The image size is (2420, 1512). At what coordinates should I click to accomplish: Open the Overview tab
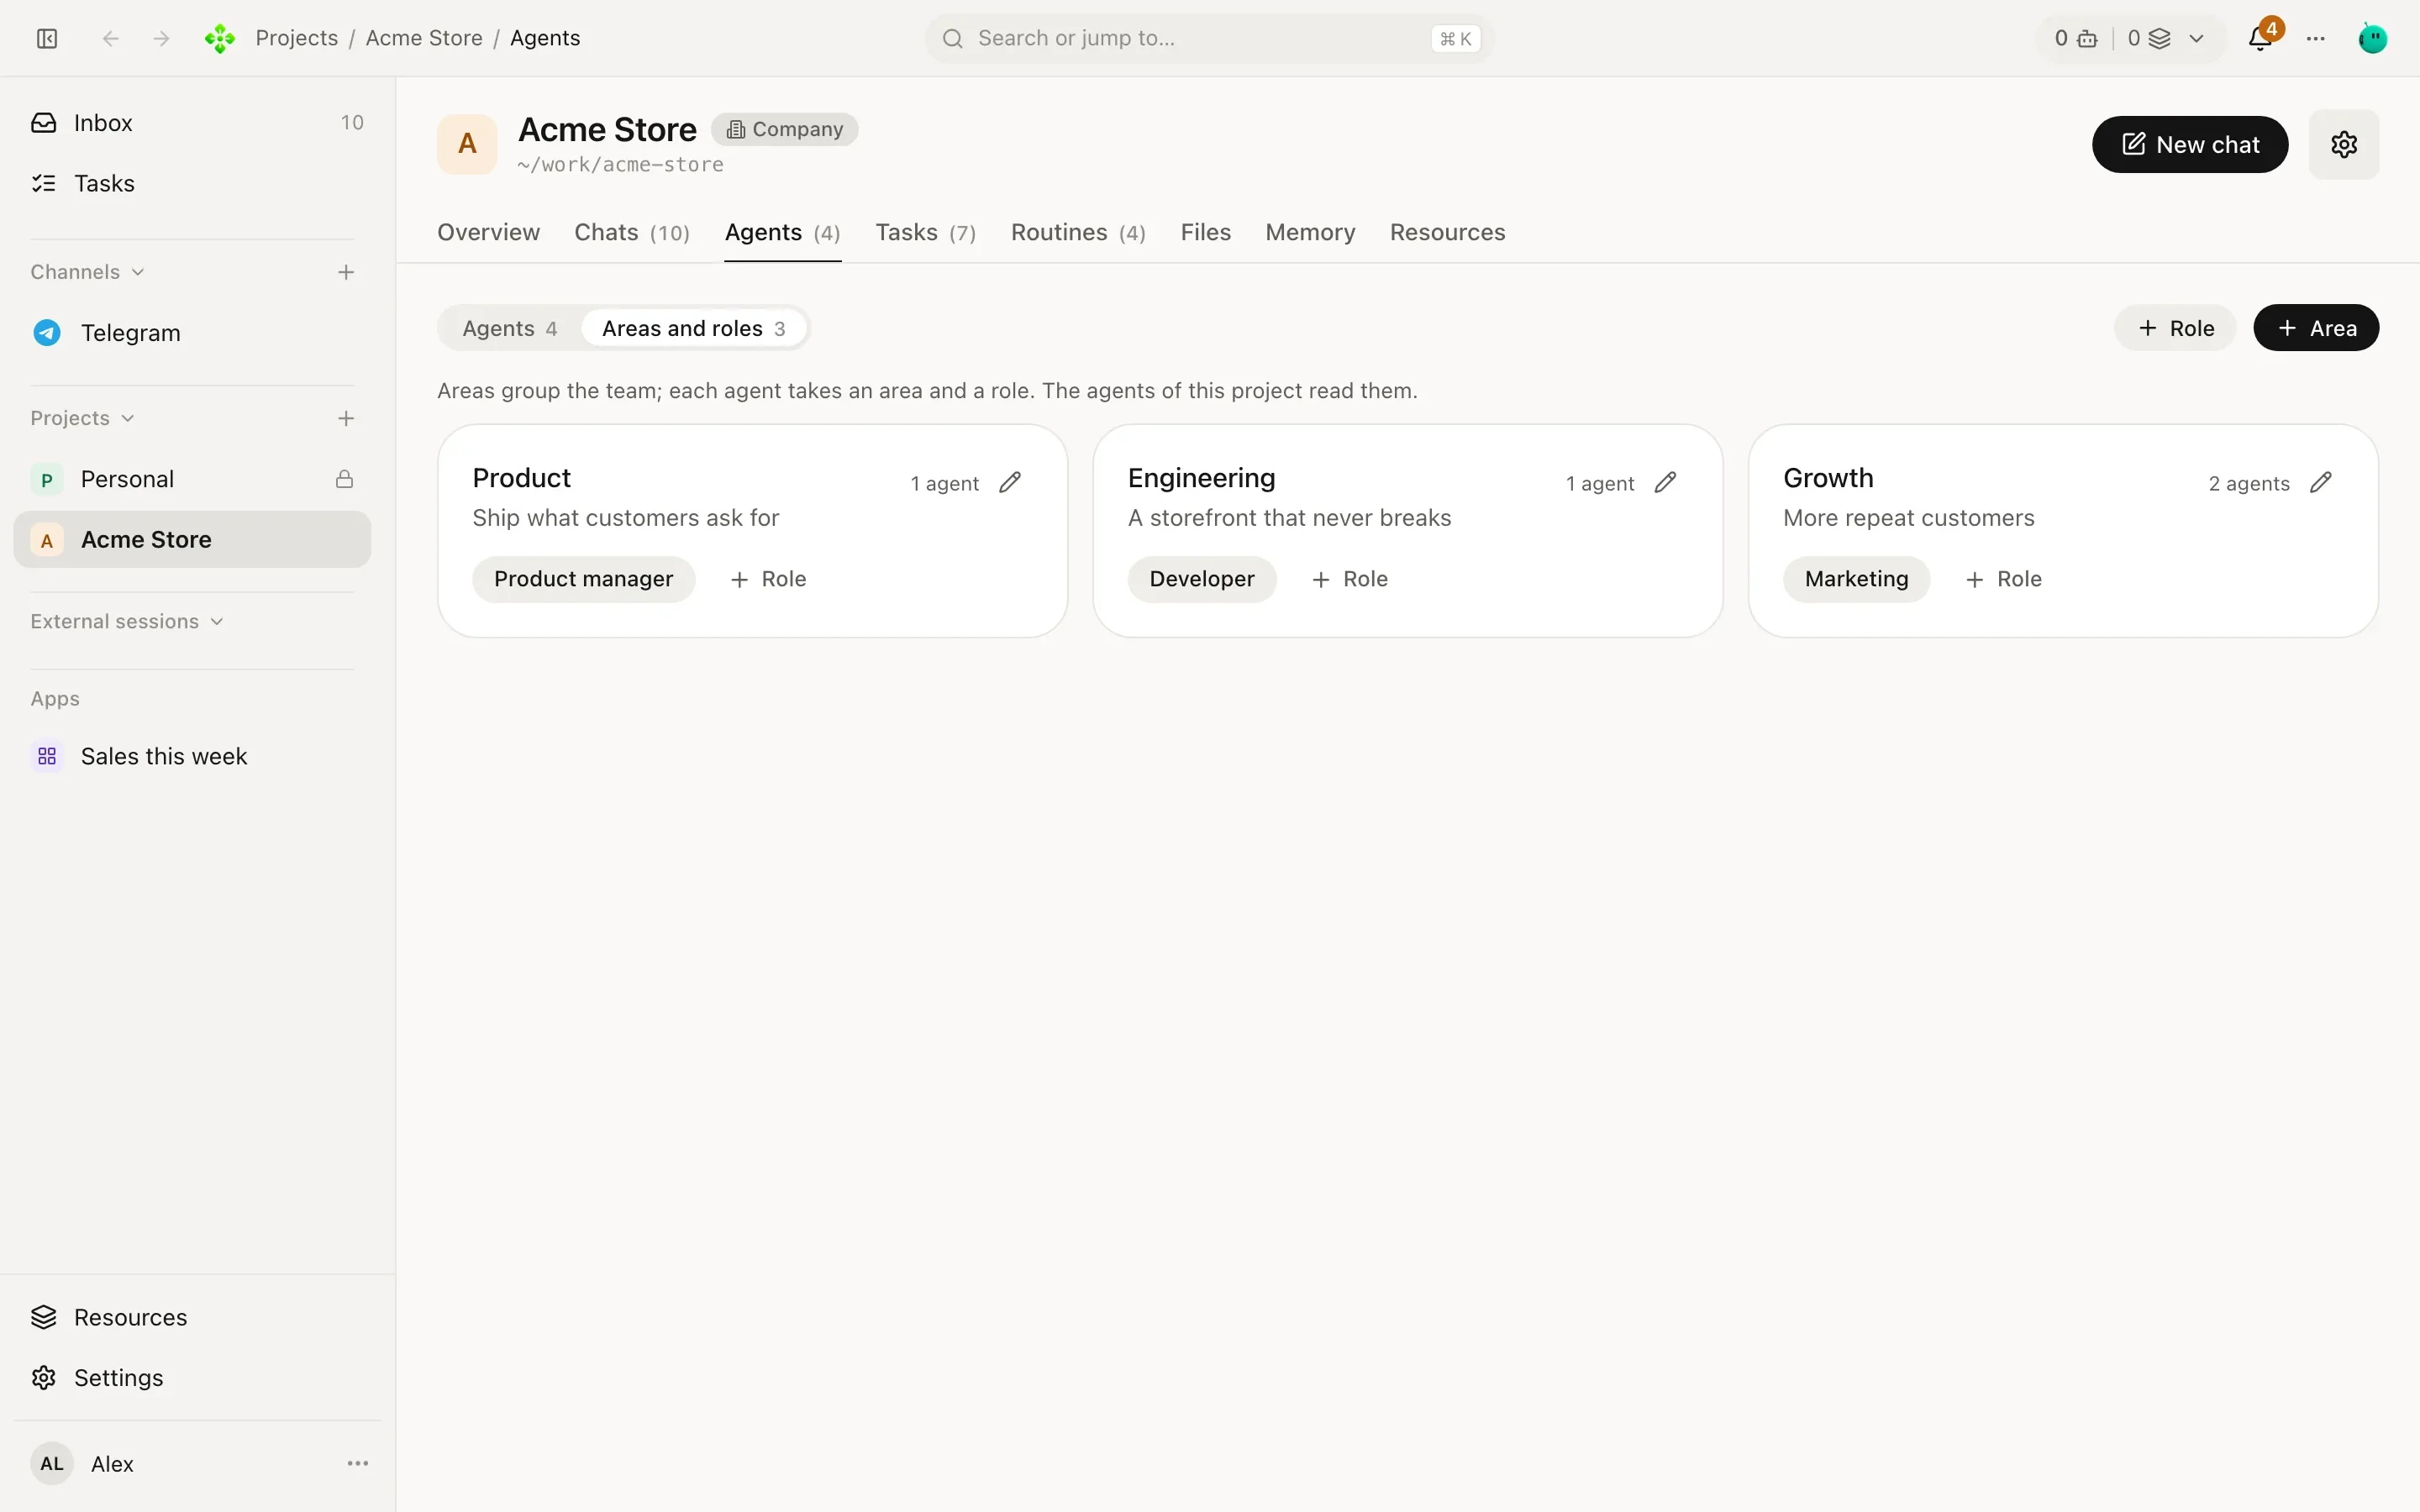click(488, 232)
